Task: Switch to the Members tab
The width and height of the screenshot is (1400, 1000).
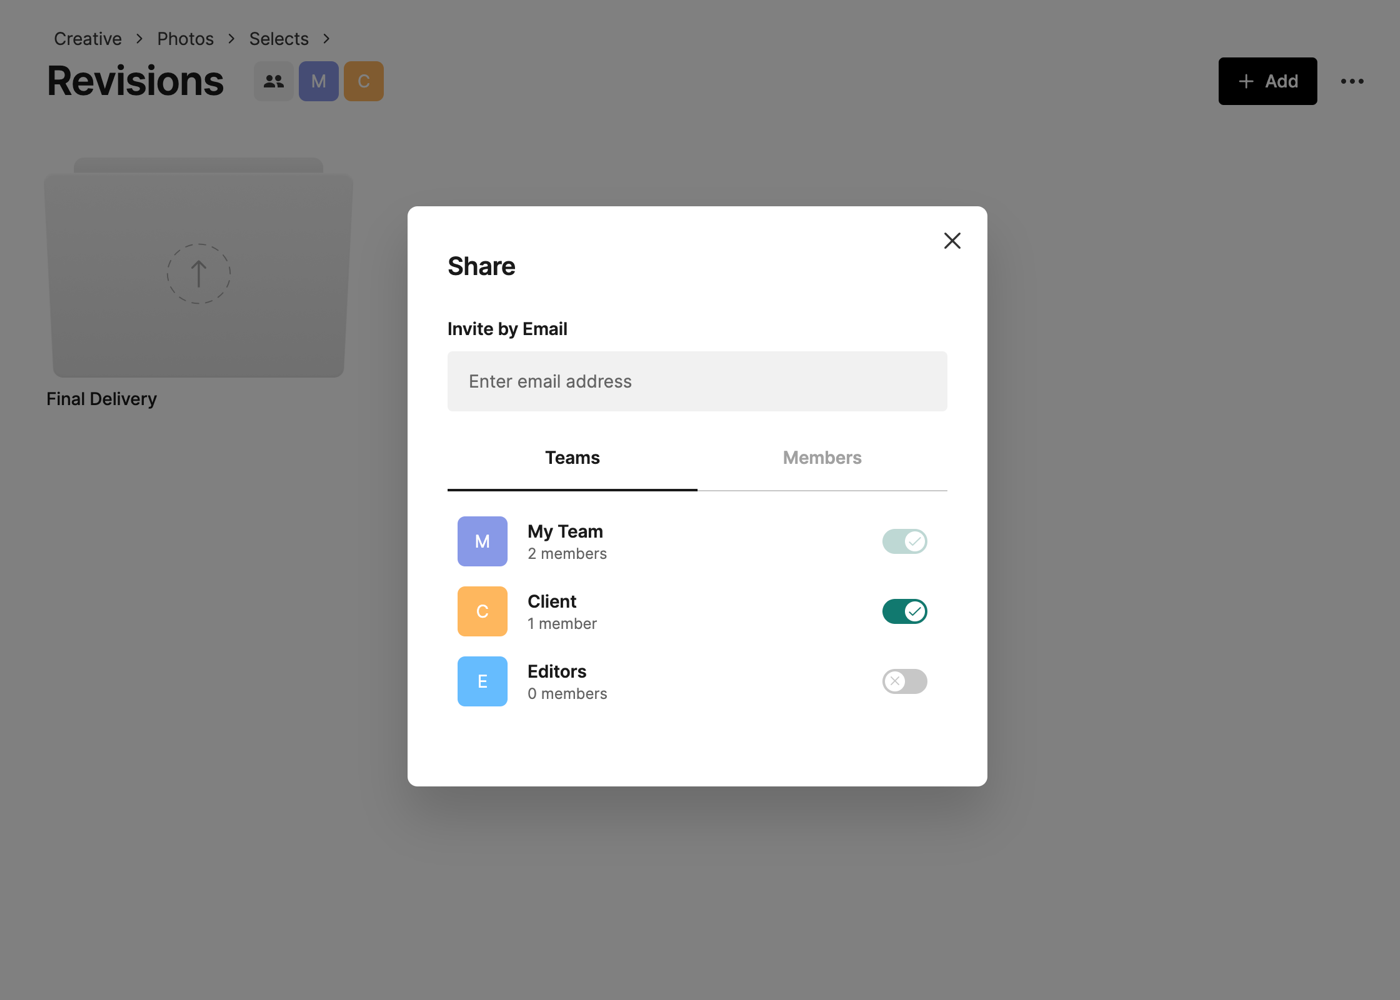Action: click(821, 458)
